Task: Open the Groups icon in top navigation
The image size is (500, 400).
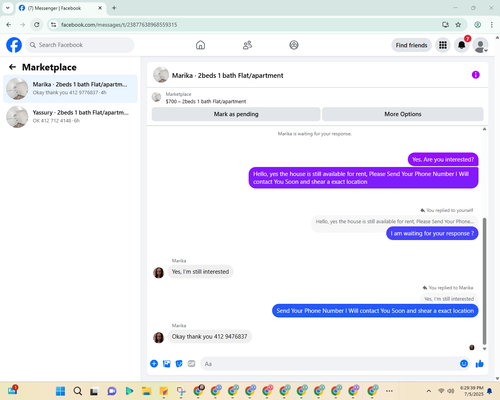Action: click(294, 45)
